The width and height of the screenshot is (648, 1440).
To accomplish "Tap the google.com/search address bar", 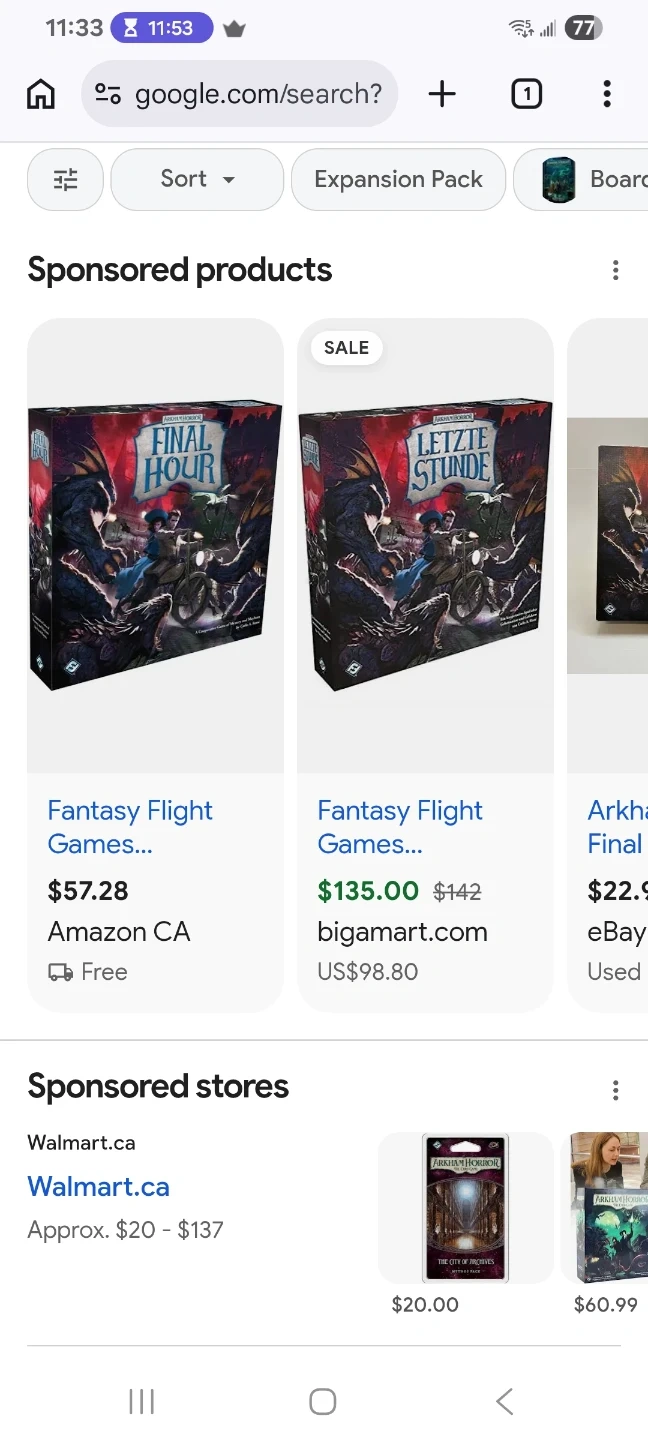I will point(258,94).
